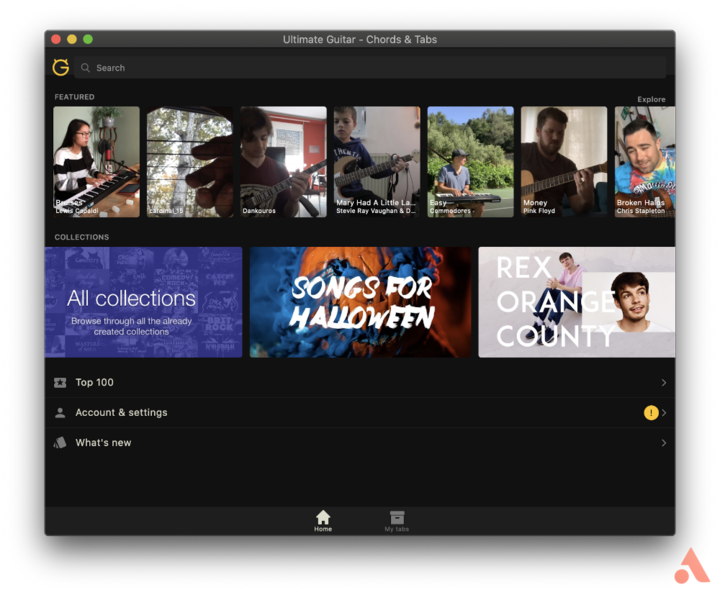The width and height of the screenshot is (720, 595).
Task: Click the What's new cards icon
Action: (60, 443)
